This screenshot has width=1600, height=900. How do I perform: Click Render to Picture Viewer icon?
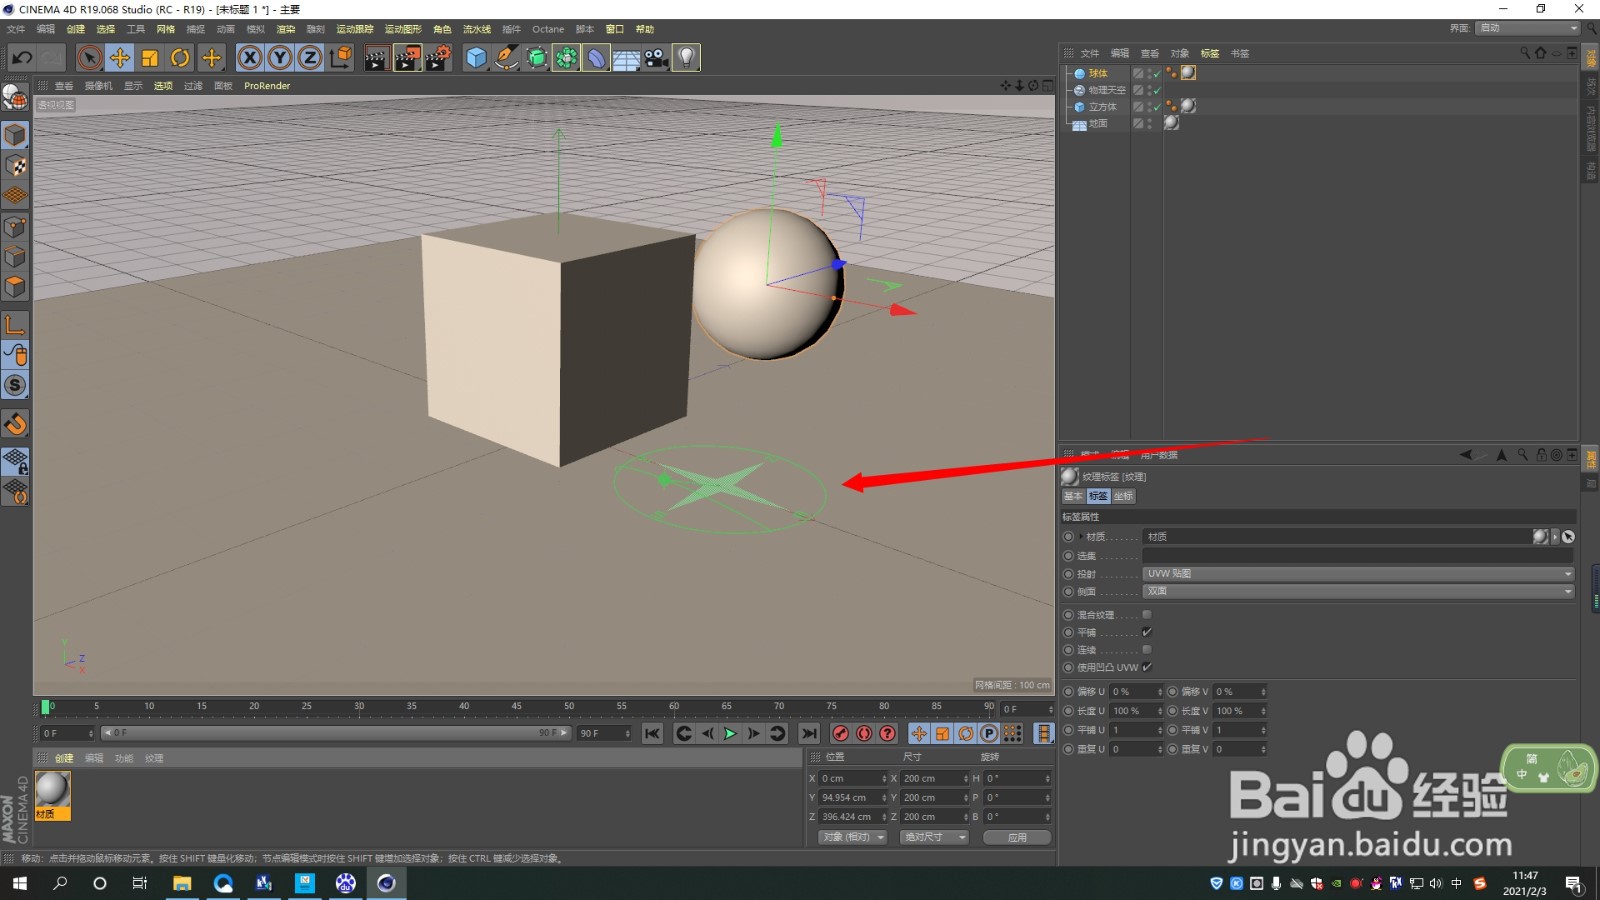[x=408, y=58]
